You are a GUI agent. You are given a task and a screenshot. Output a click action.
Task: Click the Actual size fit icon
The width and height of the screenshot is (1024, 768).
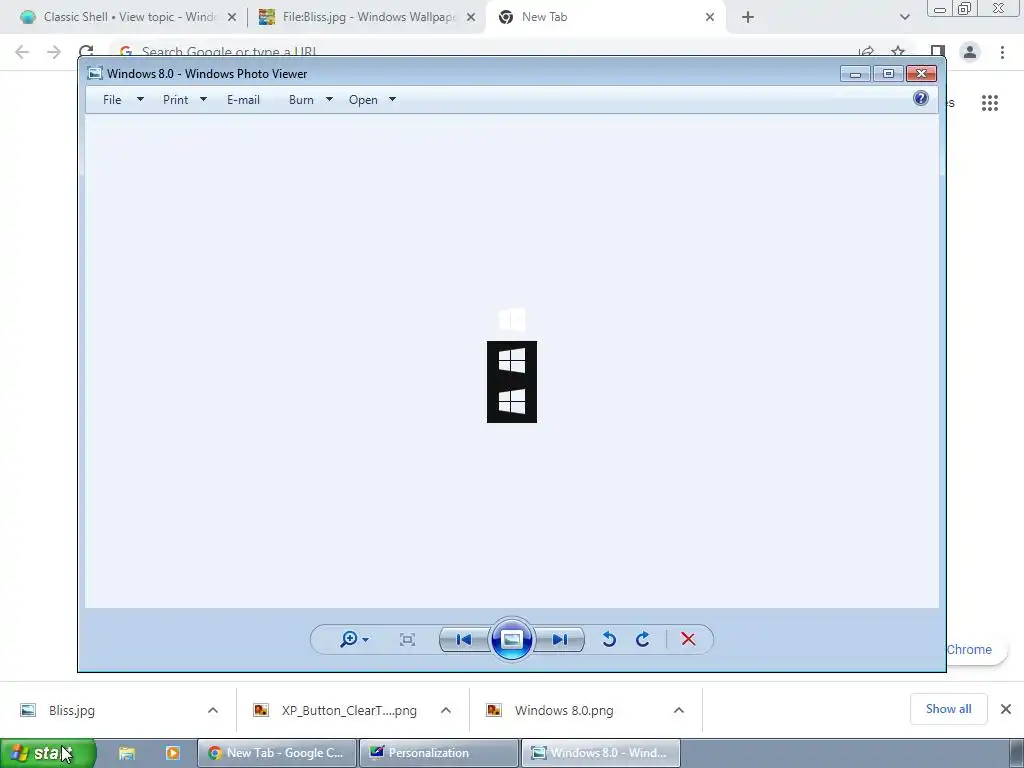[407, 639]
